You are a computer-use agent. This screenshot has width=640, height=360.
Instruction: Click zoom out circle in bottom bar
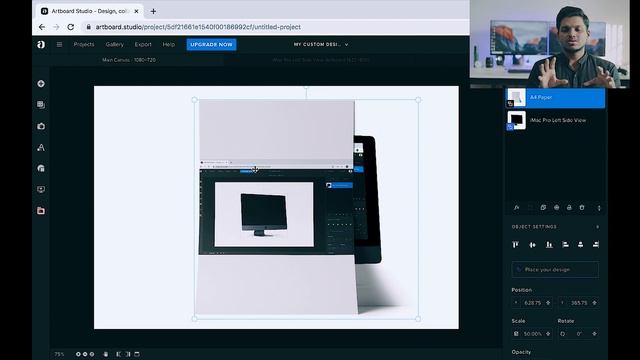tap(78, 354)
